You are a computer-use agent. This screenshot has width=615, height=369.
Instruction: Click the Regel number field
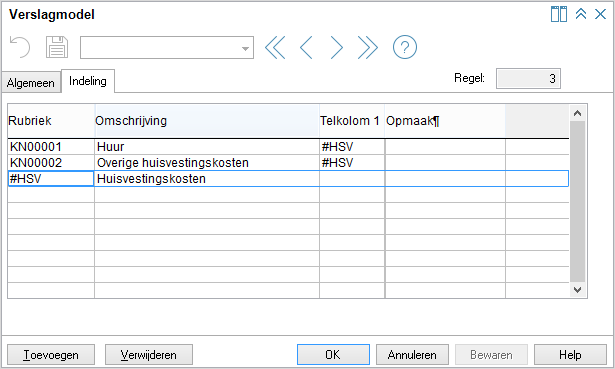(x=528, y=78)
